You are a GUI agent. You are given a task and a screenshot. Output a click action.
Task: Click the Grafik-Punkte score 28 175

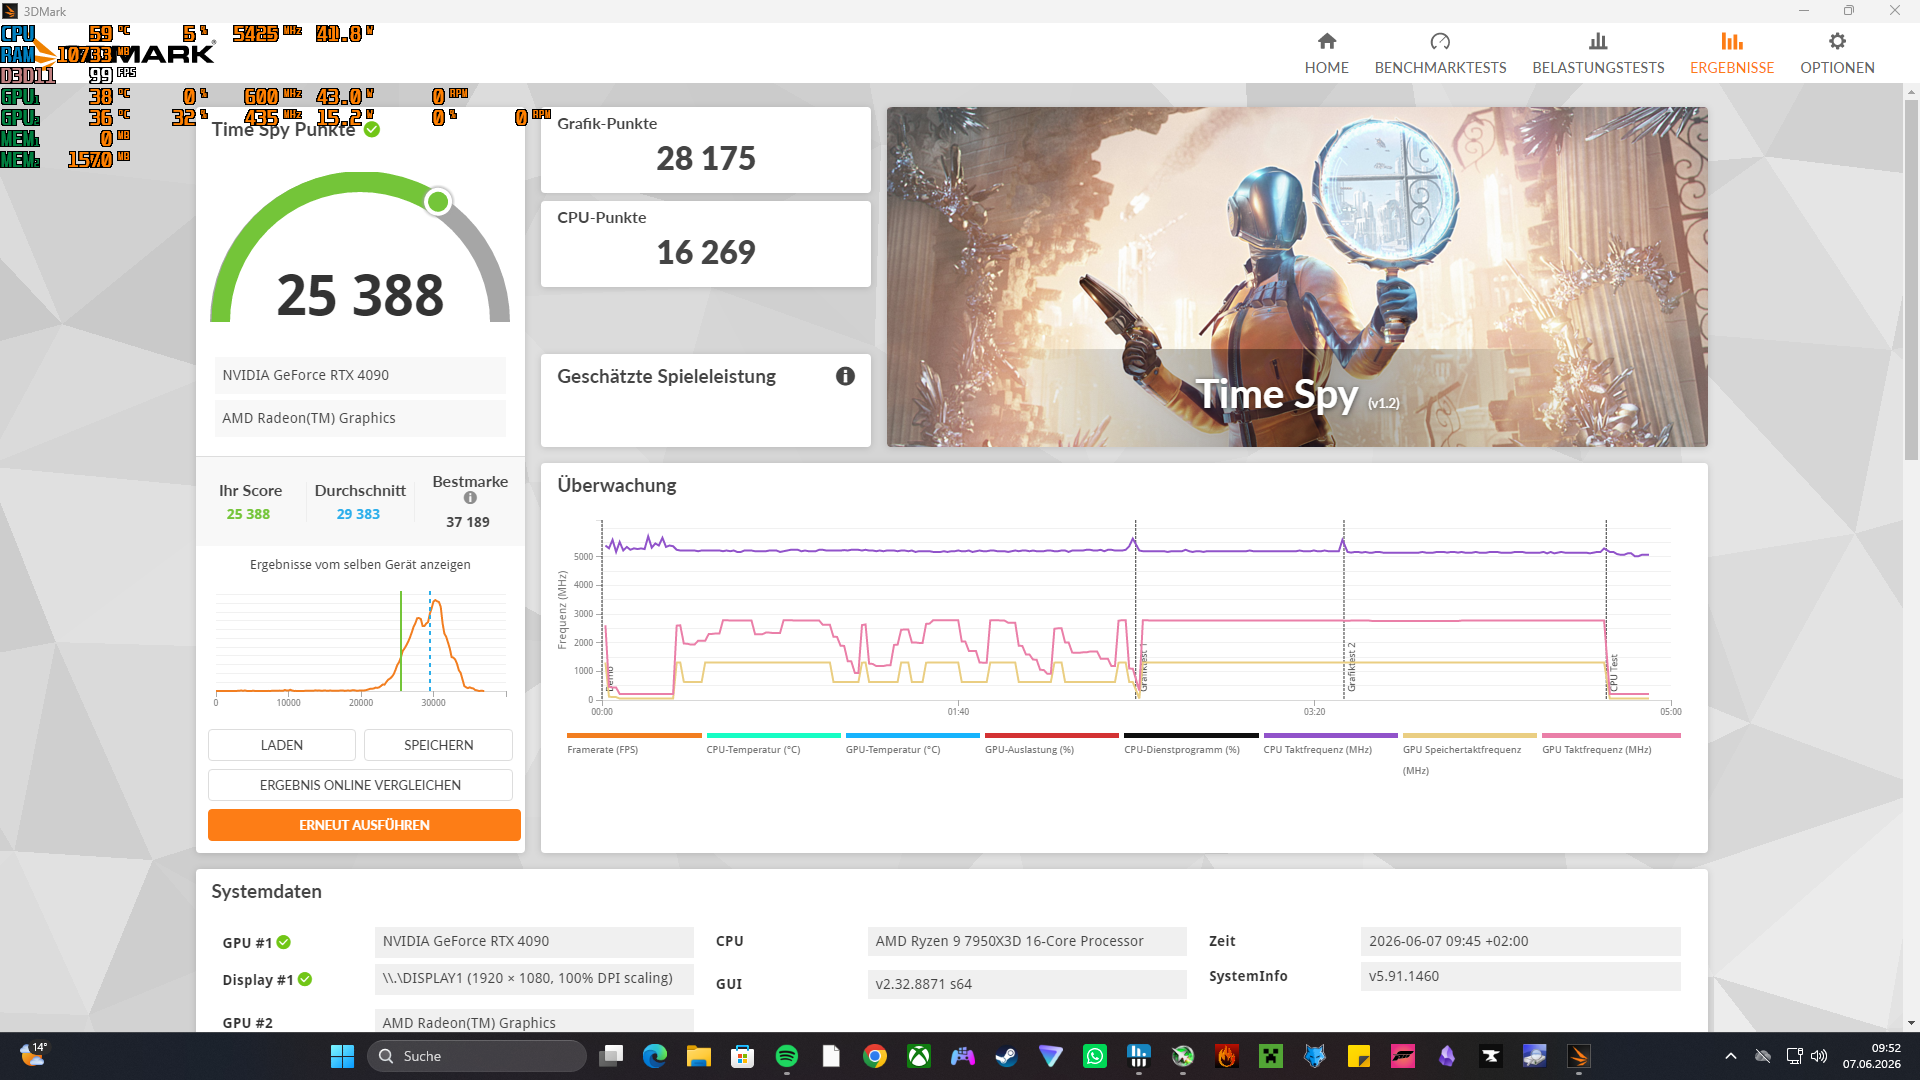pos(706,158)
